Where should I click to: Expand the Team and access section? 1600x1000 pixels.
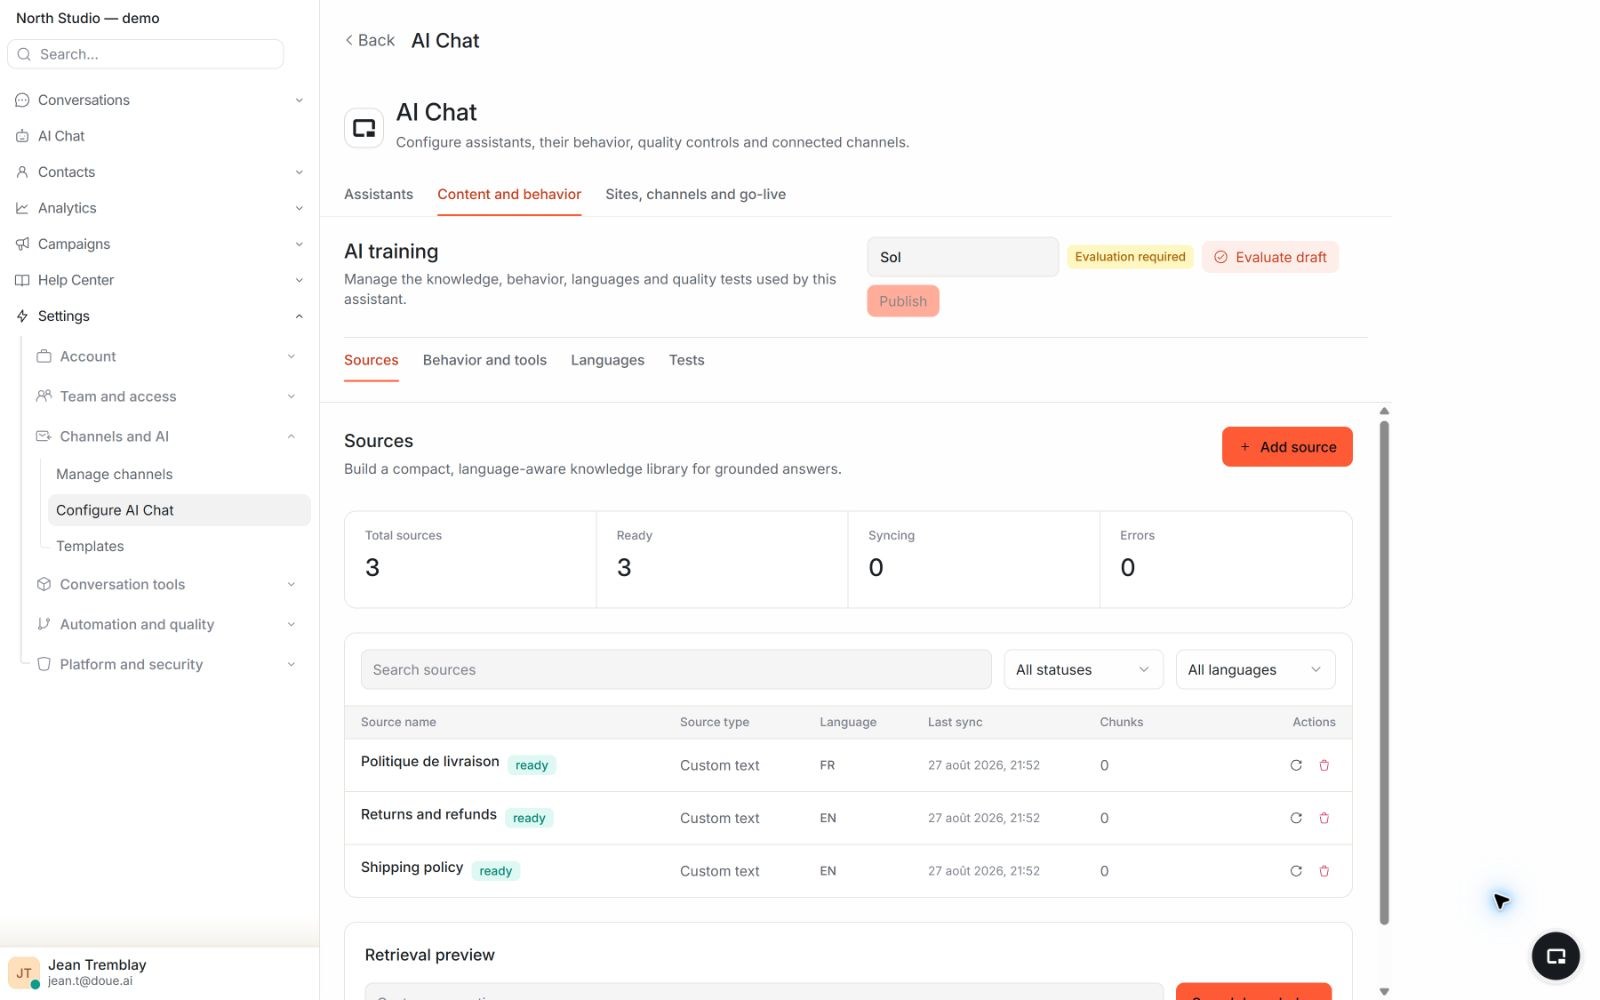[166, 397]
